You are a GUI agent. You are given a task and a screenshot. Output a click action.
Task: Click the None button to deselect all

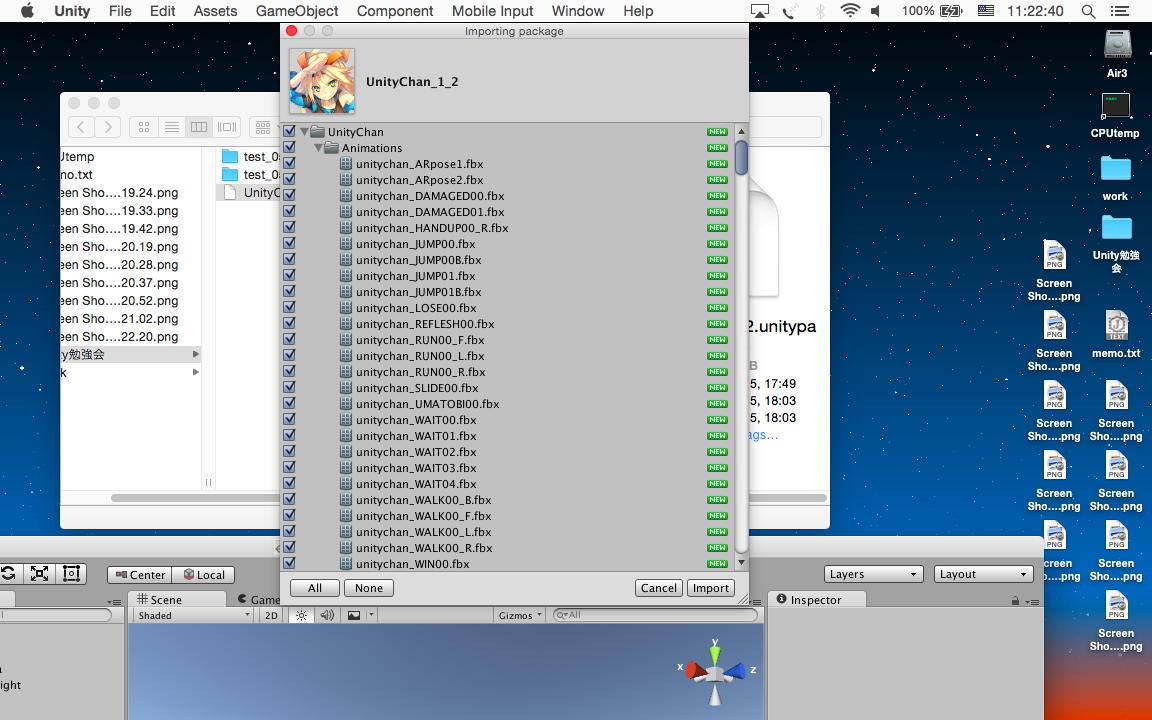[x=368, y=588]
